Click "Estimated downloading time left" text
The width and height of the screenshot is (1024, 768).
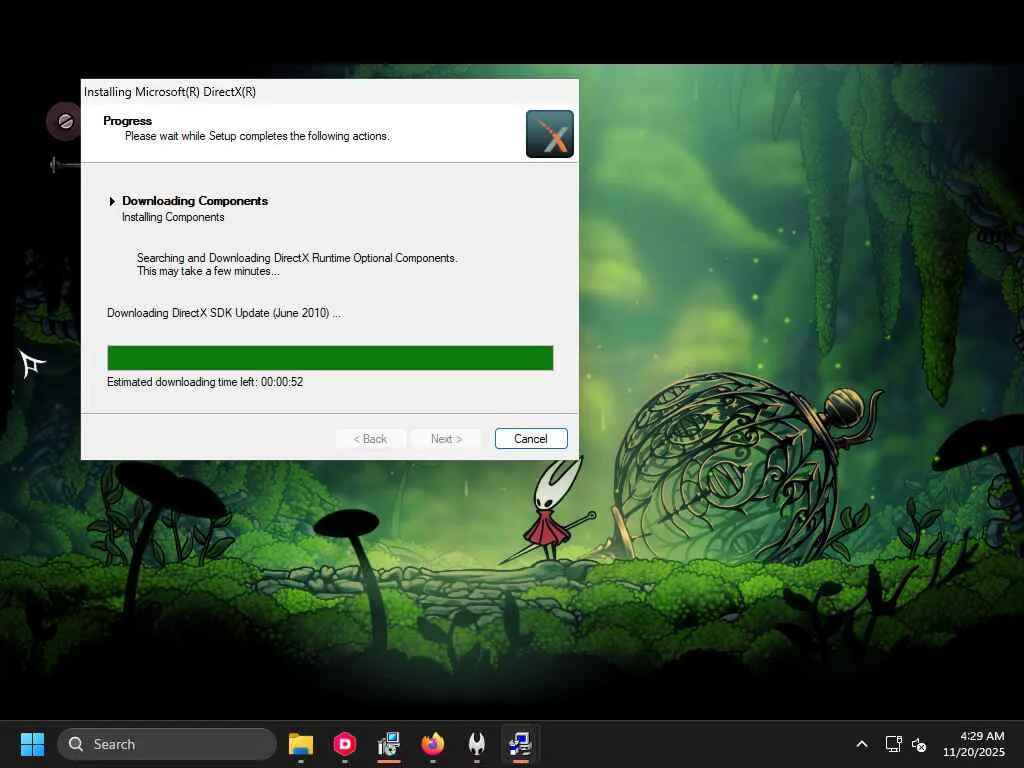pyautogui.click(x=205, y=382)
